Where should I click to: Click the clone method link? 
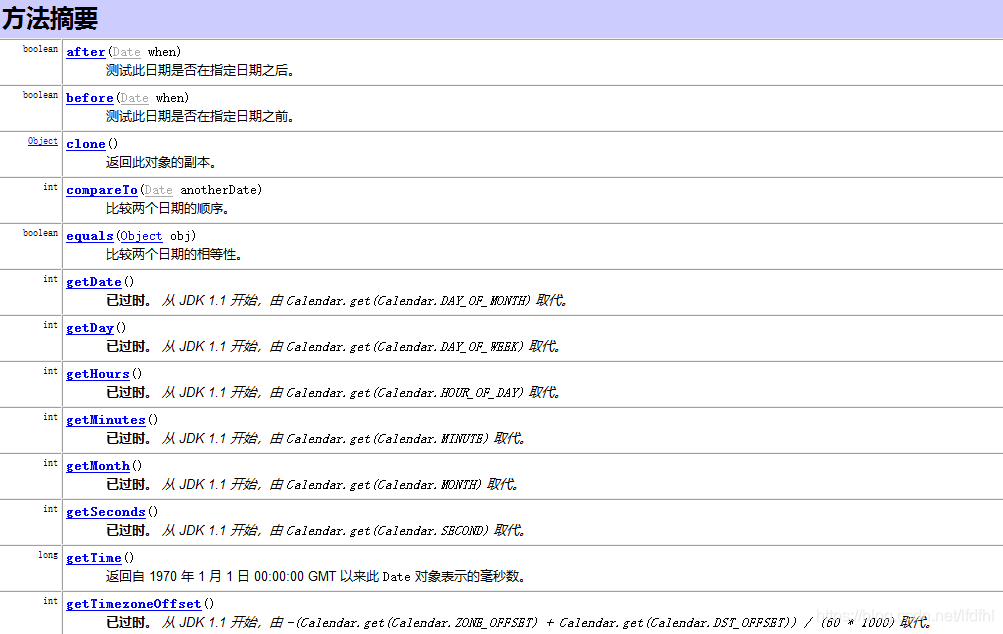pyautogui.click(x=85, y=143)
